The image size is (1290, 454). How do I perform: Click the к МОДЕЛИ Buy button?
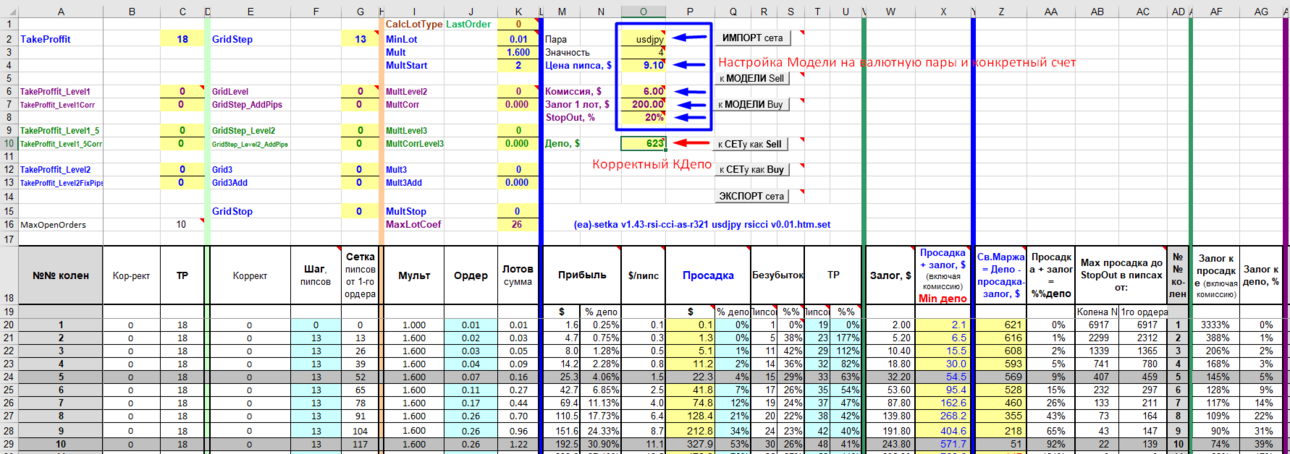751,104
